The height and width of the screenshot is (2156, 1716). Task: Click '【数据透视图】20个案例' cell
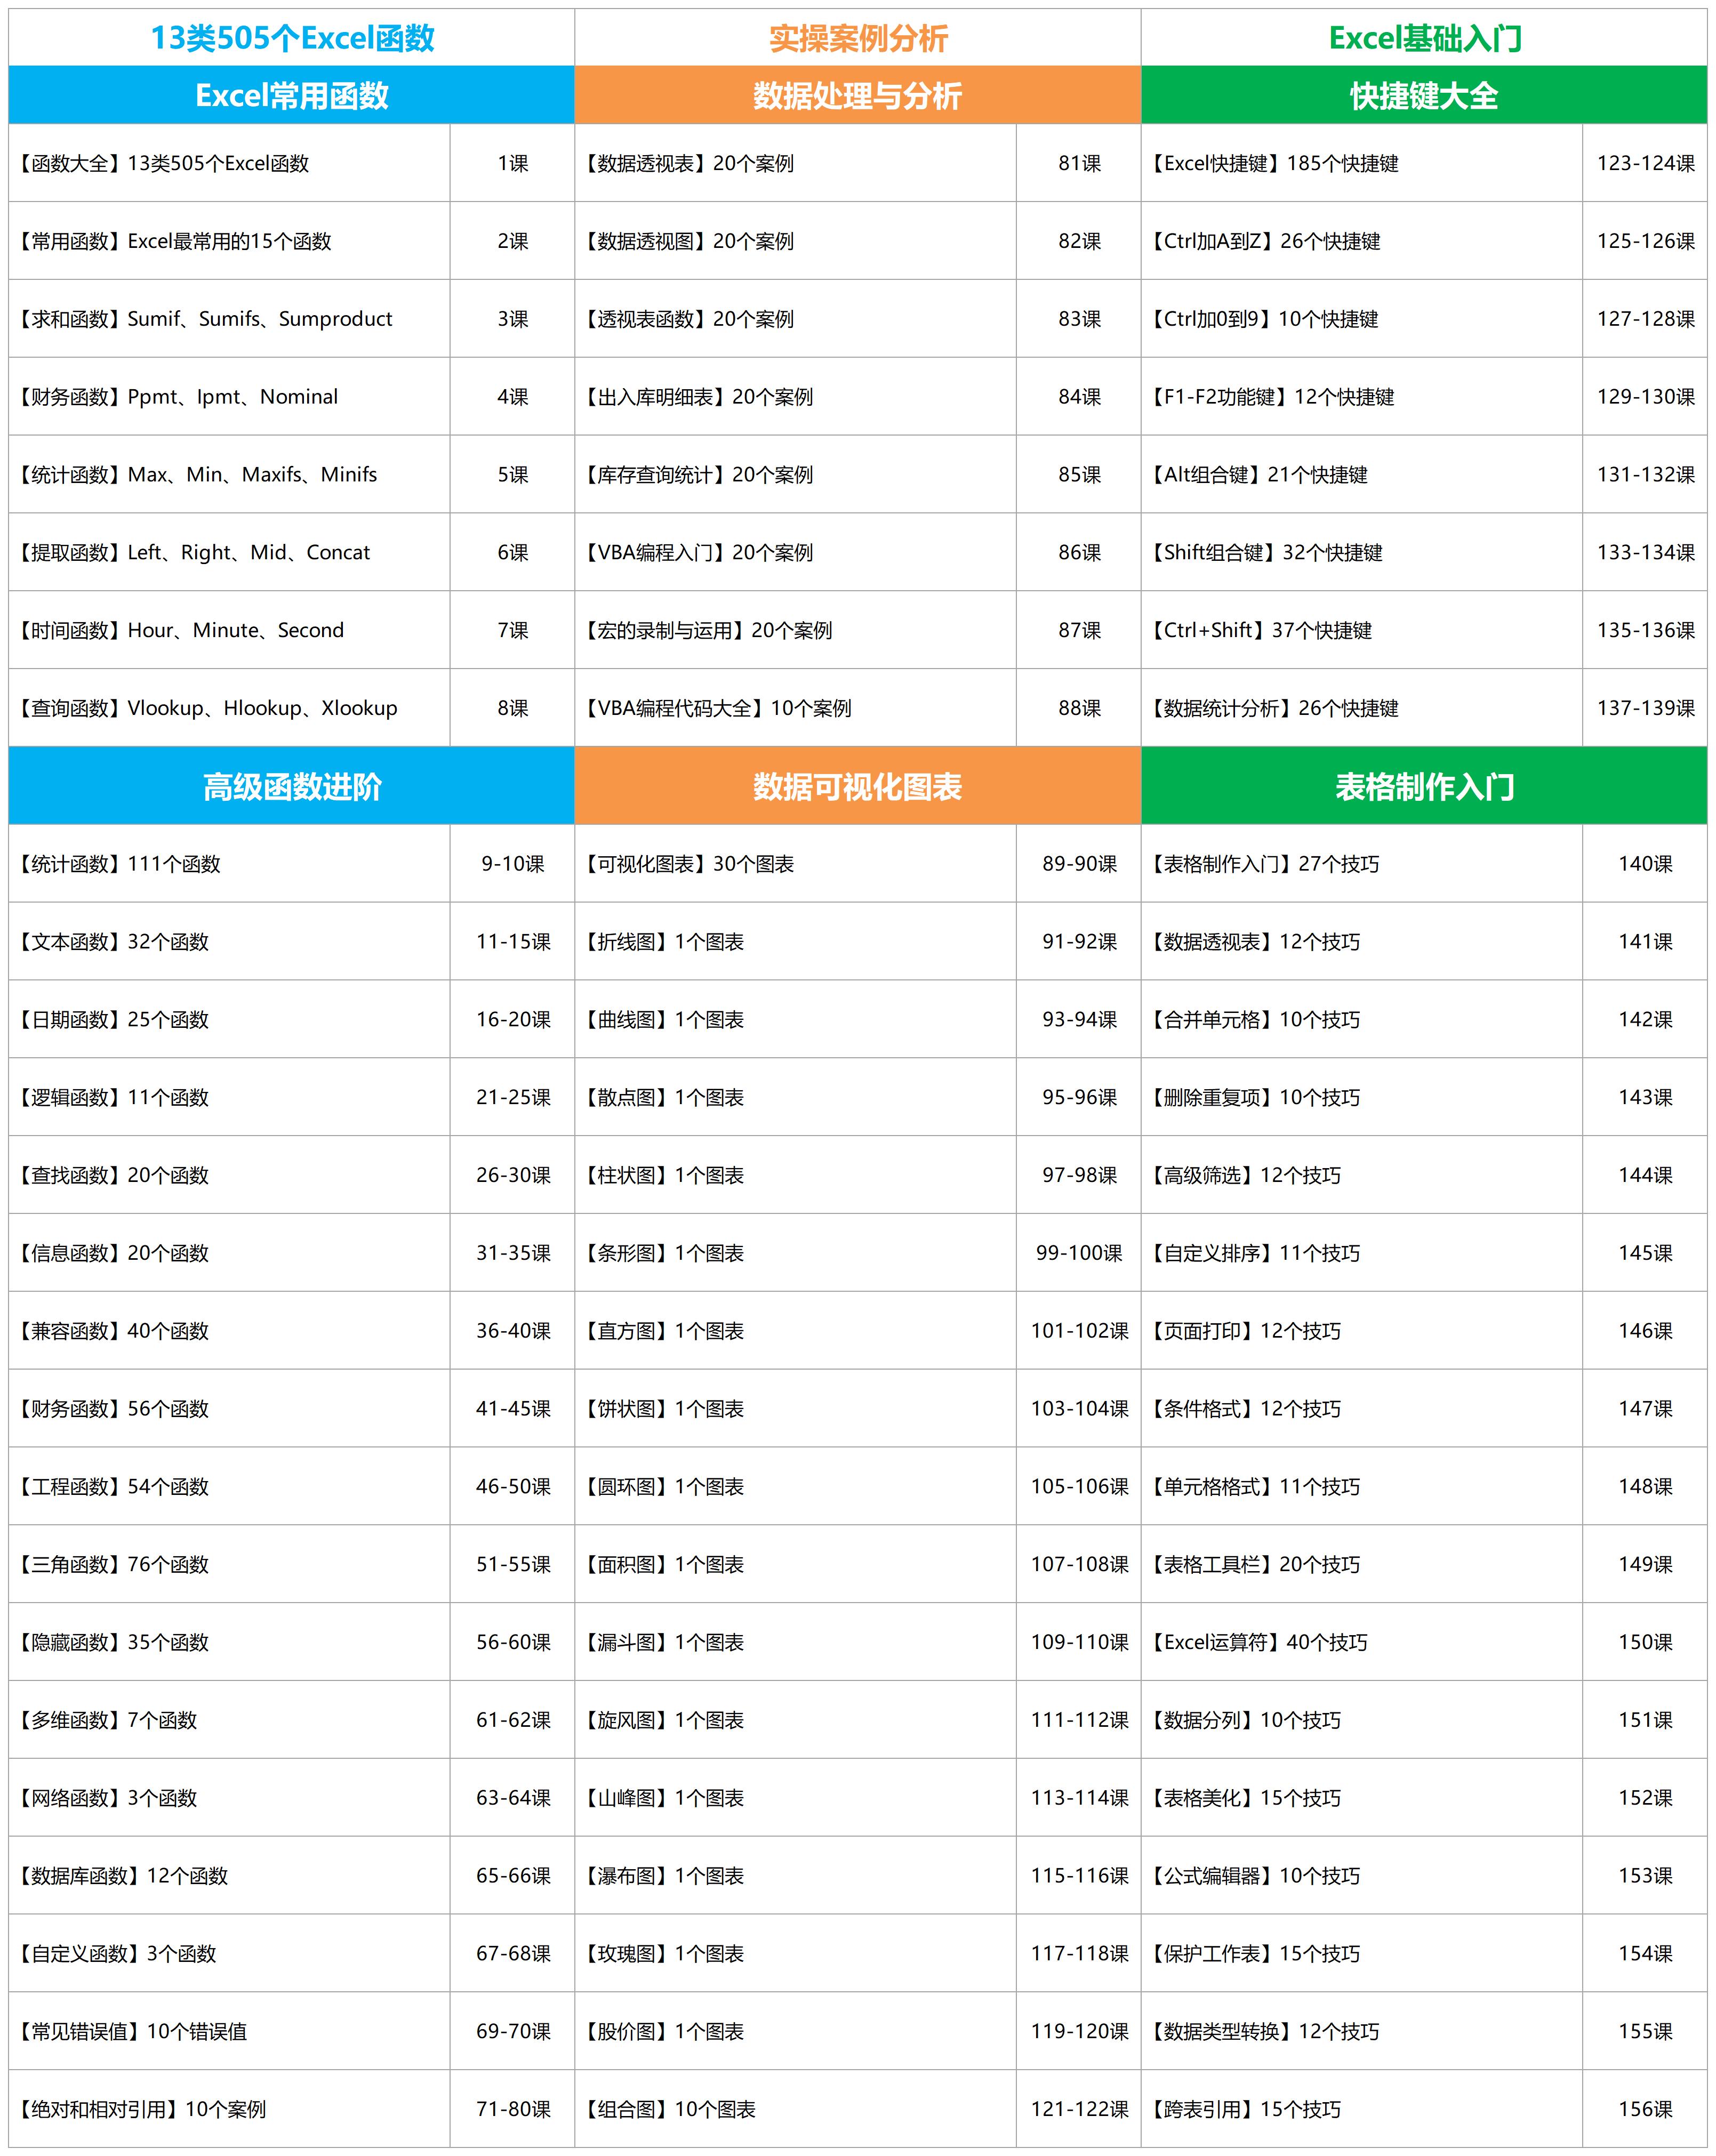click(796, 241)
